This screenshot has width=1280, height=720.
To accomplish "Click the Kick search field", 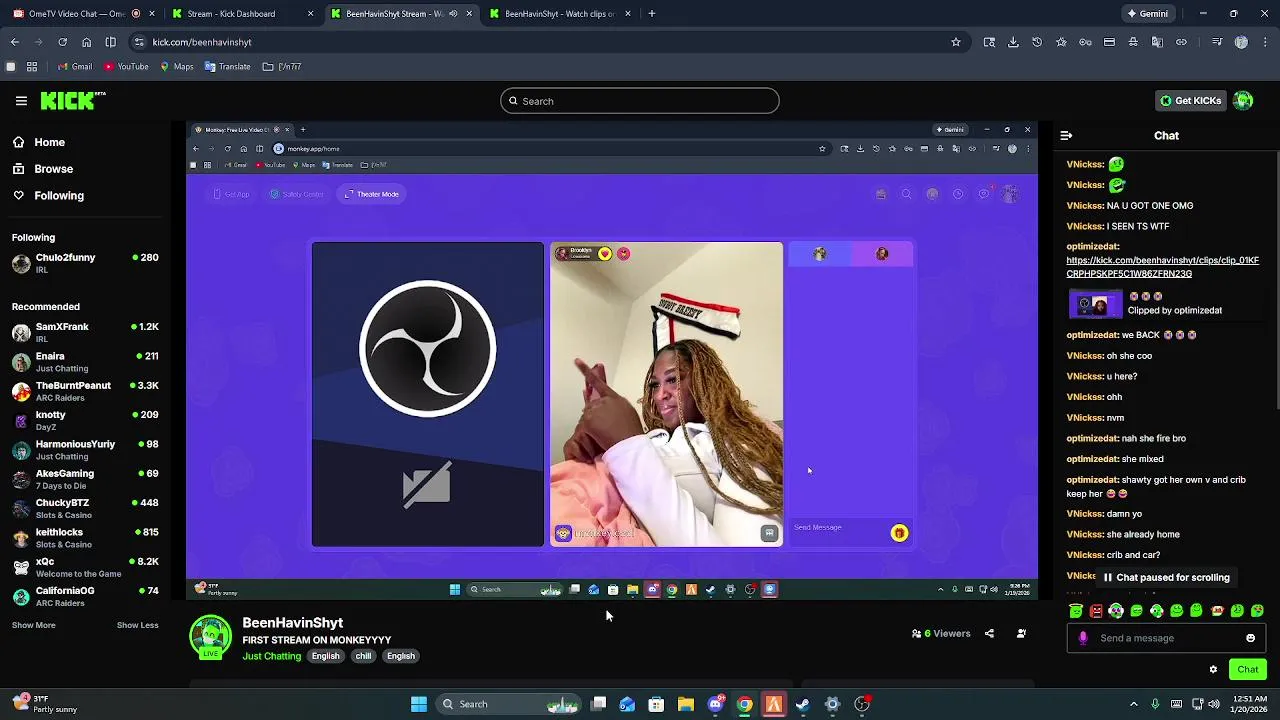I will click(640, 101).
